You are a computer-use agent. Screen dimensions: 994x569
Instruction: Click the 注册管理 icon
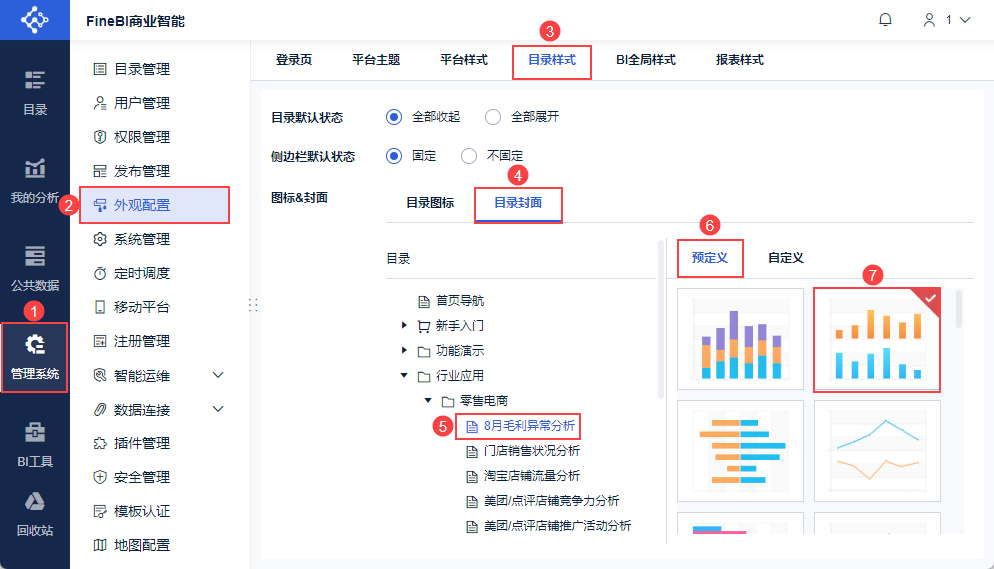100,342
